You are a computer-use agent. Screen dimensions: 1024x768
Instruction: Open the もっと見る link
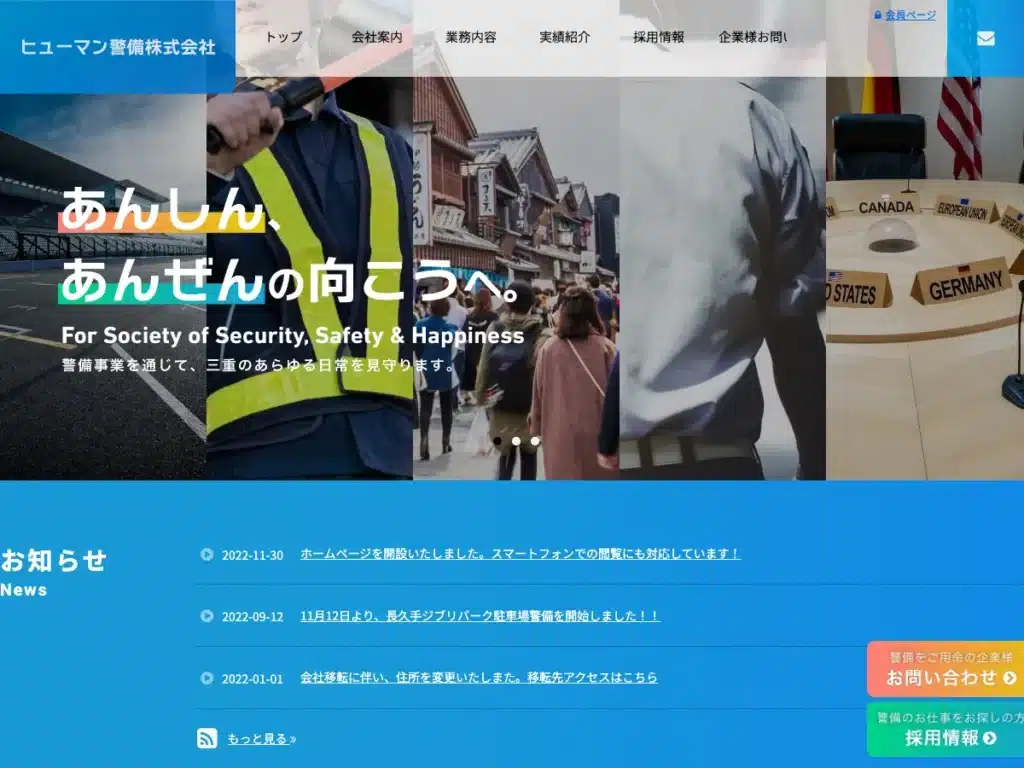click(261, 739)
